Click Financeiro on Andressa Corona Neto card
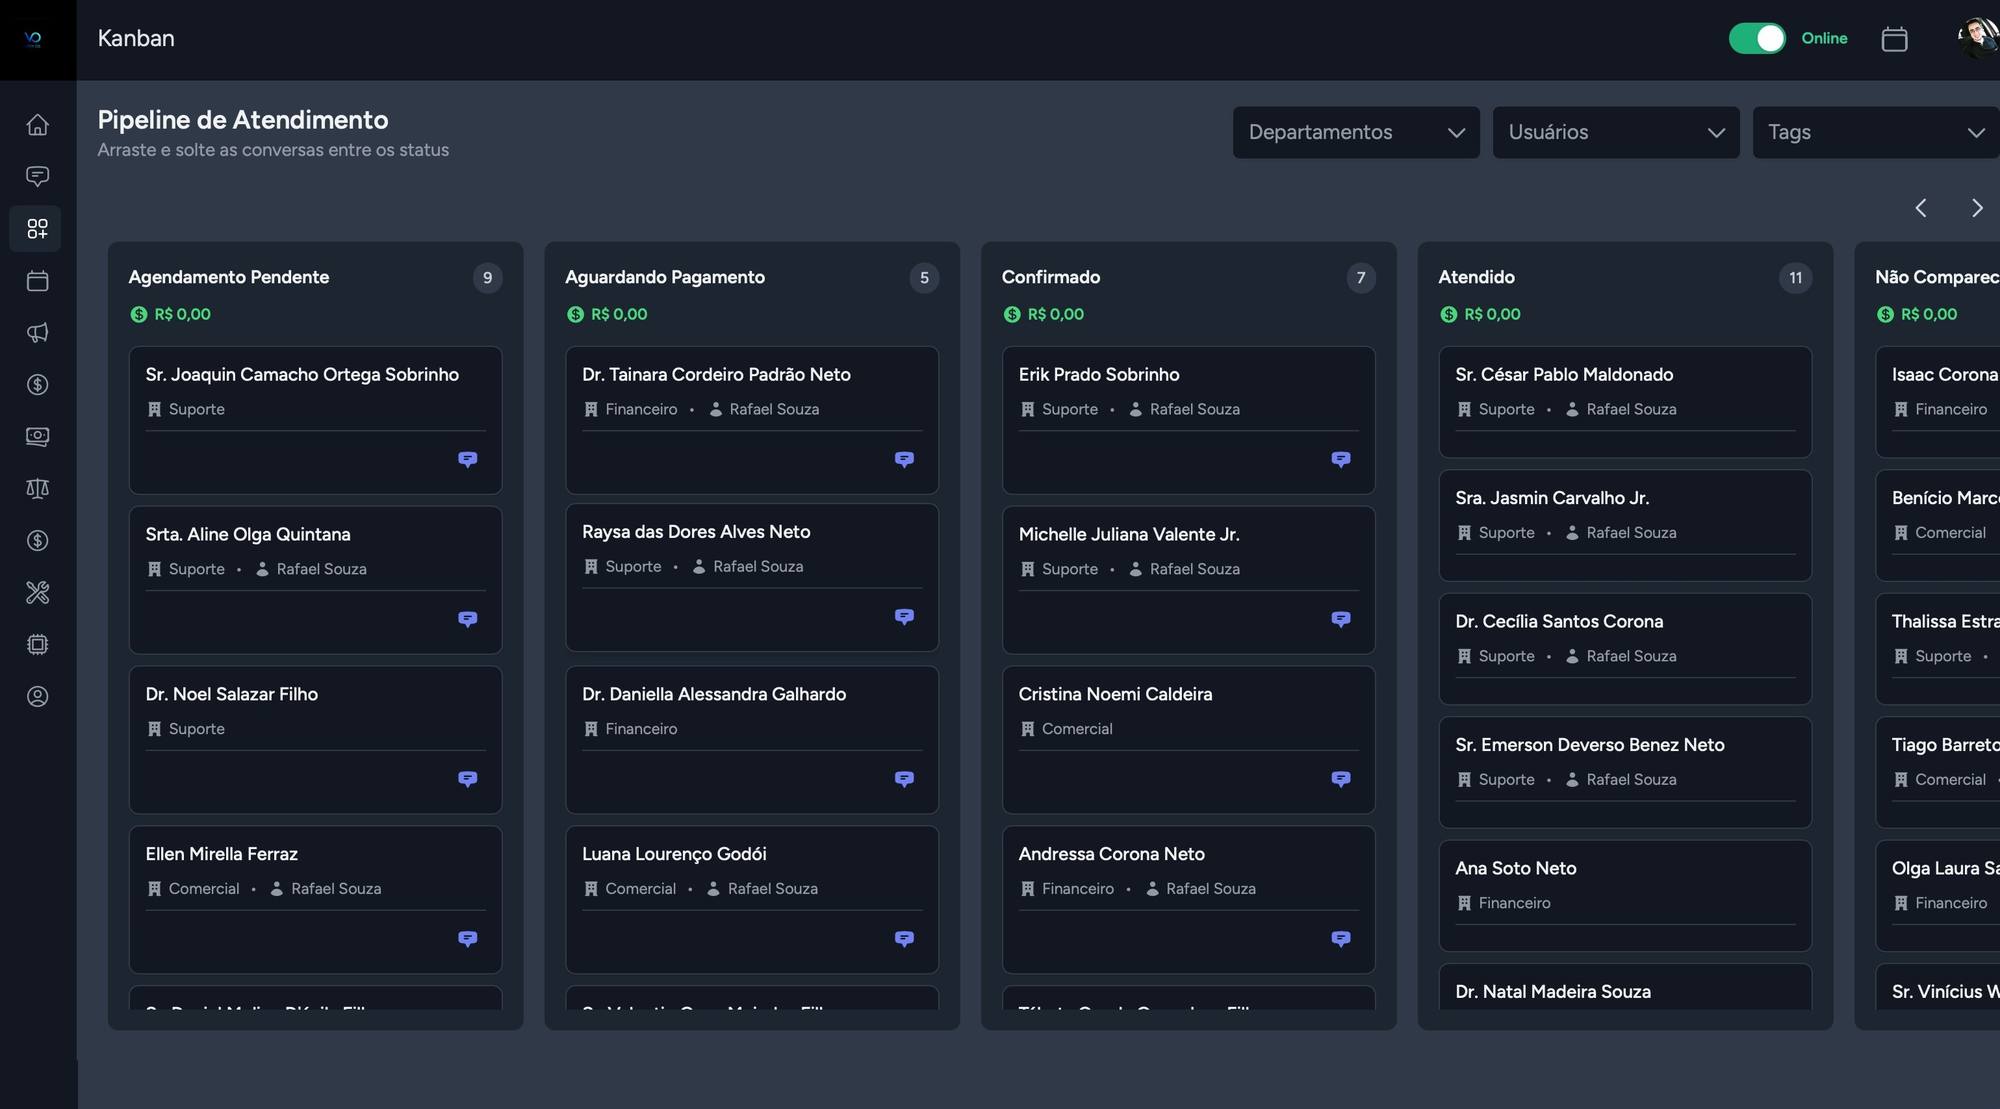This screenshot has height=1109, width=2000. pos(1078,889)
